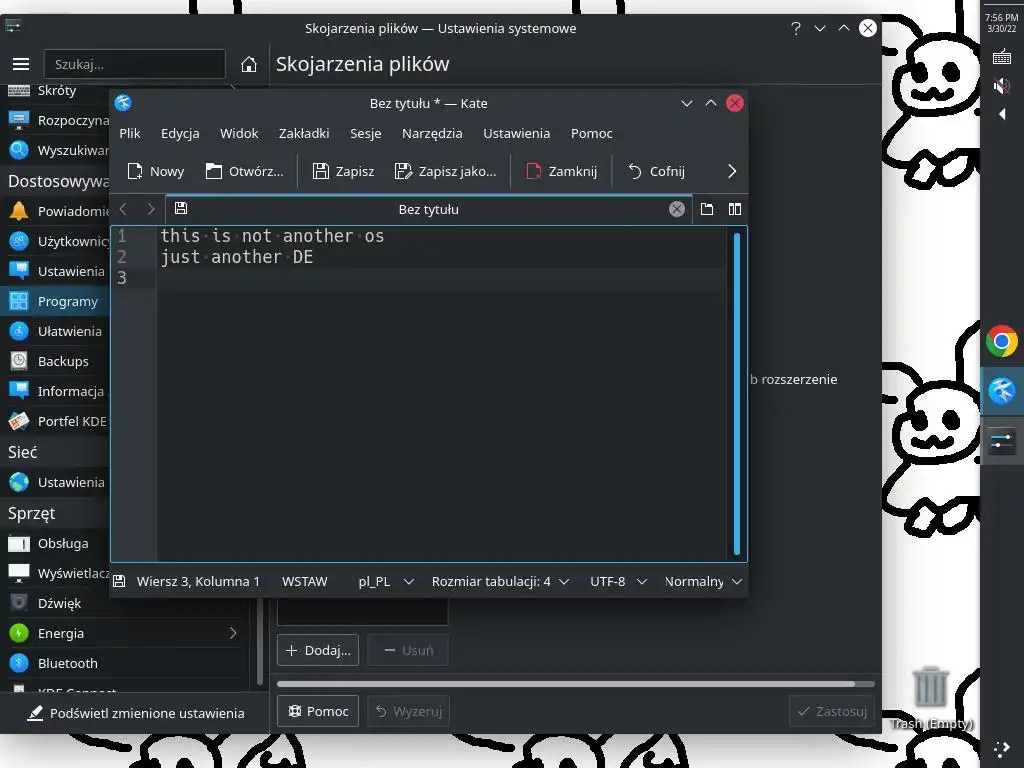The width and height of the screenshot is (1024, 768).
Task: Click line 2 text 'just another DE'
Action: click(236, 257)
